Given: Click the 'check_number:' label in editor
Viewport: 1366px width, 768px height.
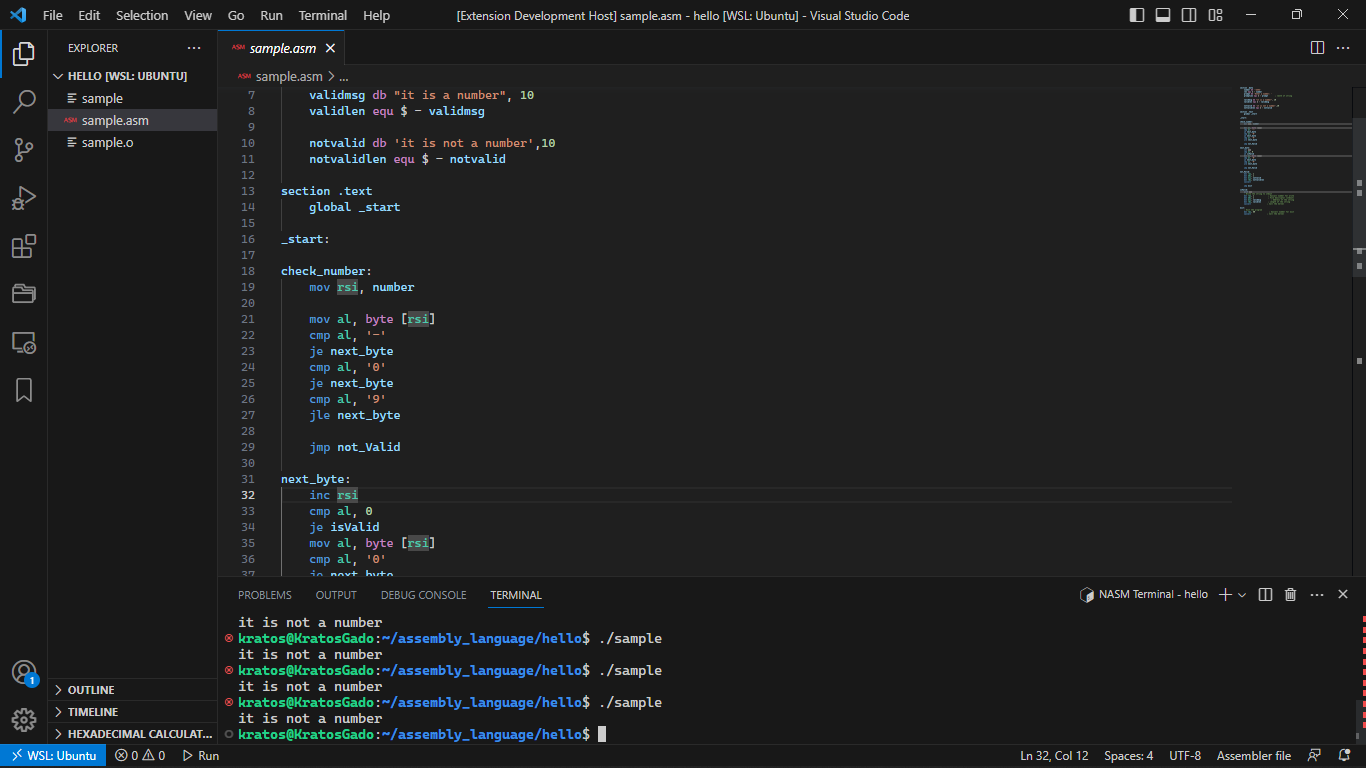Looking at the screenshot, I should [326, 271].
